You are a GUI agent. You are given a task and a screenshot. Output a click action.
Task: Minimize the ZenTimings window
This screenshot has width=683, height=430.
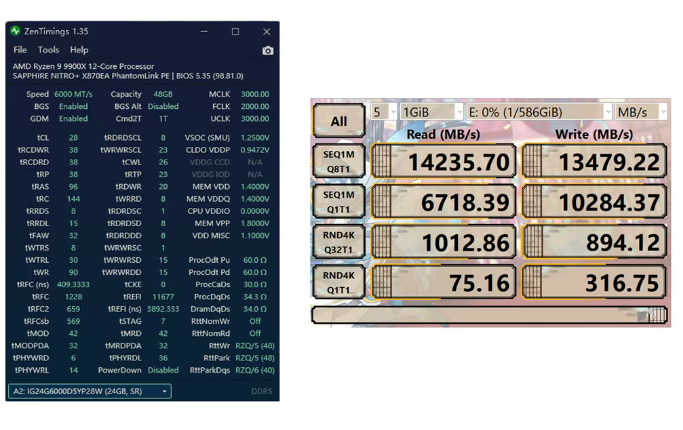(x=204, y=31)
